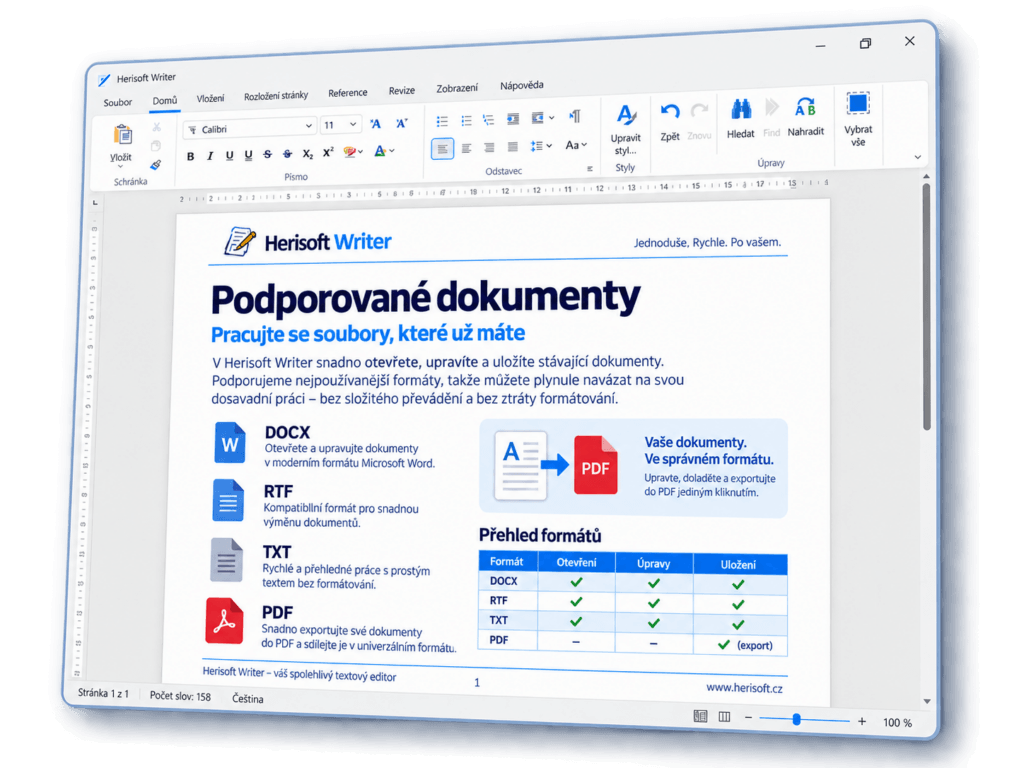The image size is (1024, 768).
Task: Expand the arrow under Vložit
Action: click(120, 167)
